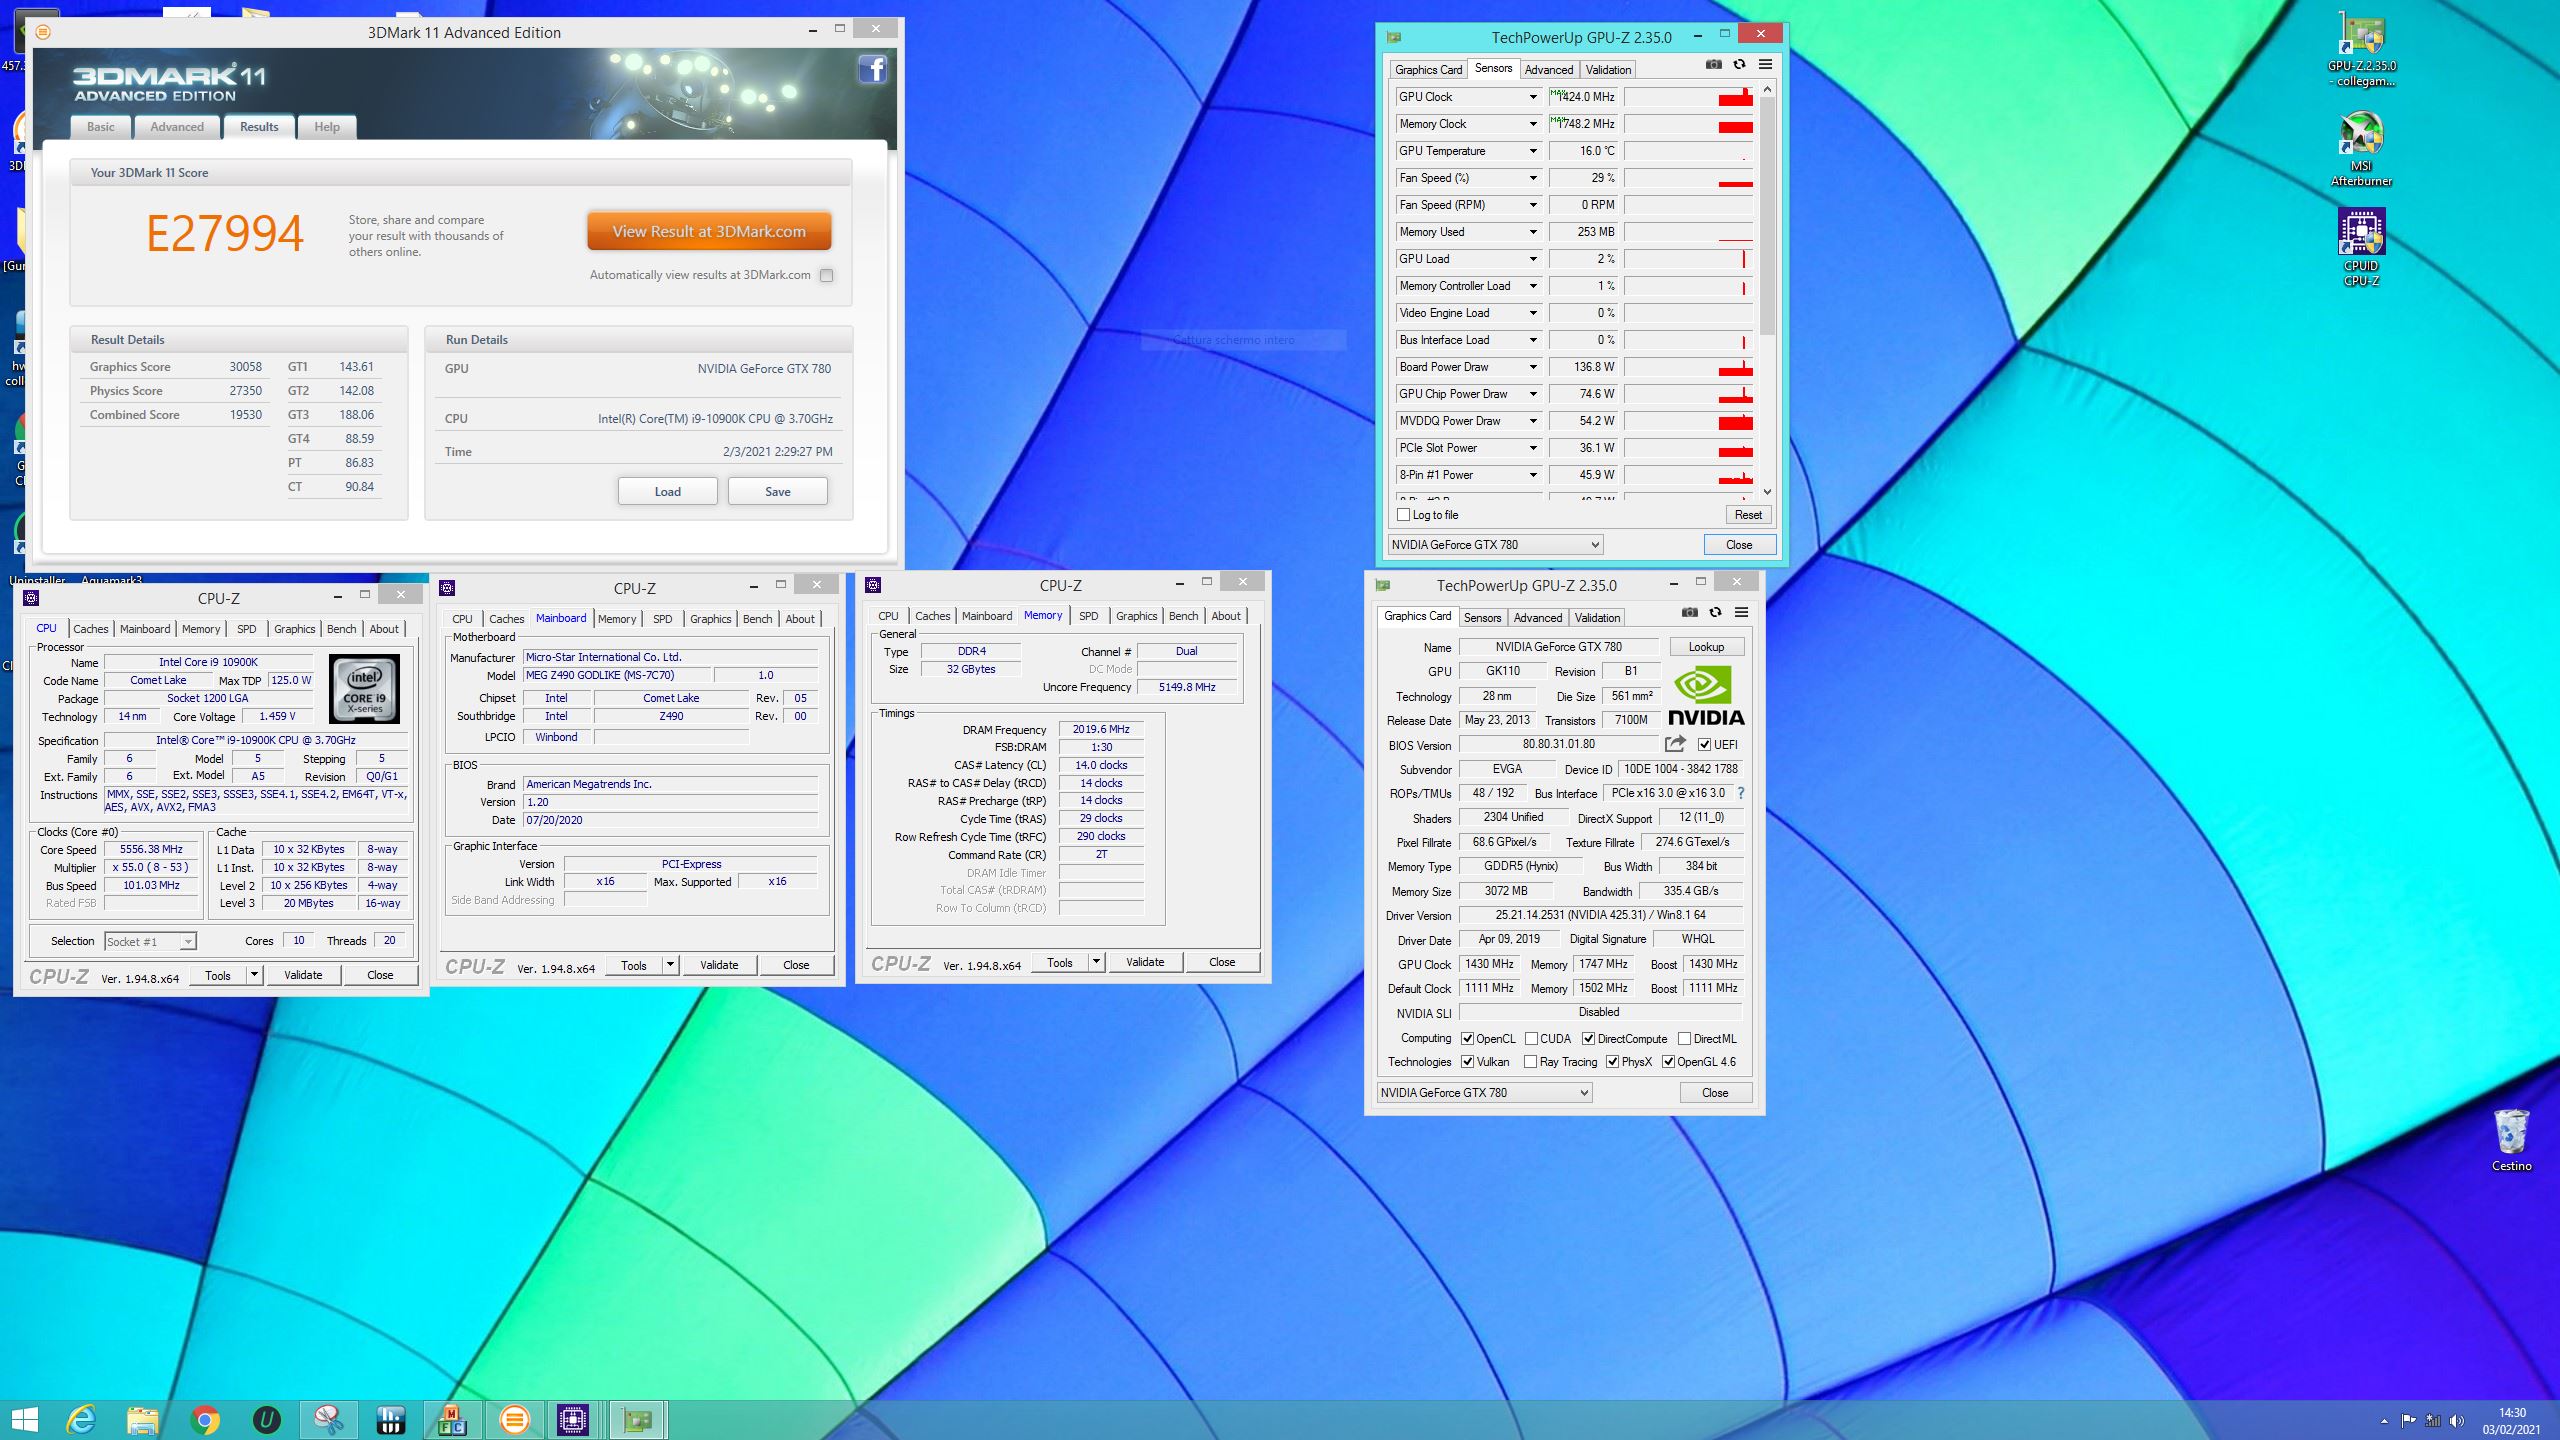Open File Explorer from the taskbar

(x=142, y=1420)
